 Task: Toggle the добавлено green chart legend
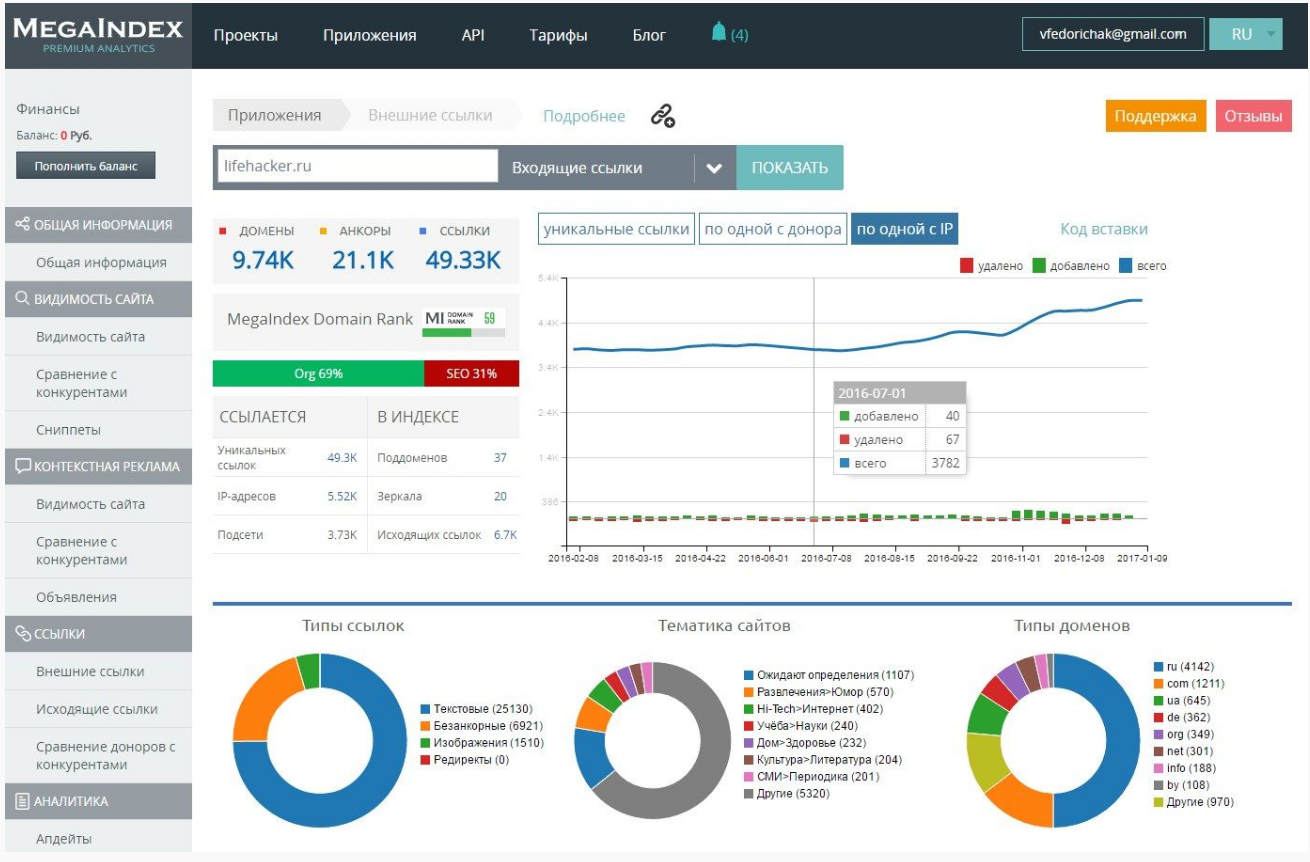pos(1070,266)
